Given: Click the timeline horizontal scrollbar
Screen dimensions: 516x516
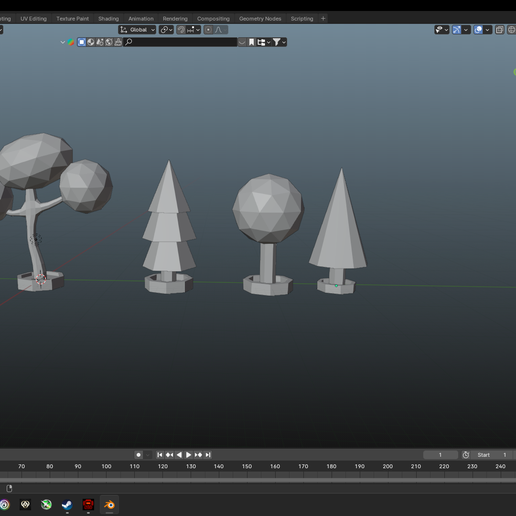Looking at the screenshot, I should [x=258, y=480].
